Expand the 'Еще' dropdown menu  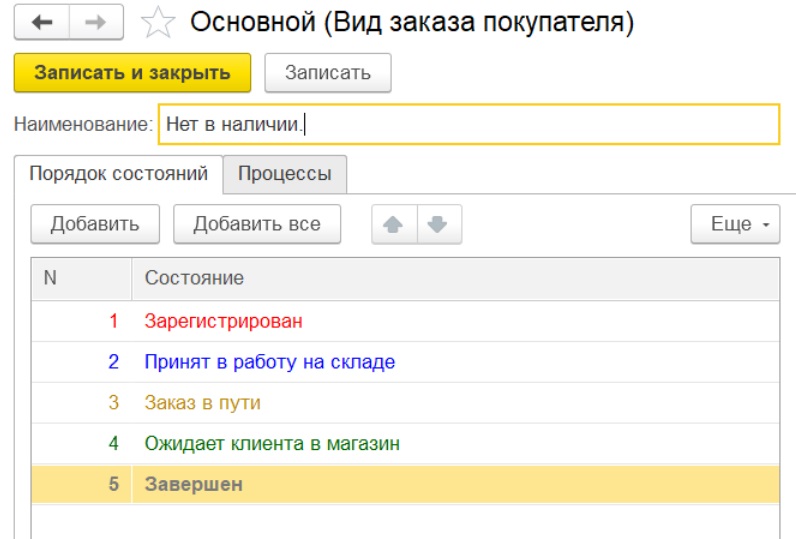click(735, 224)
